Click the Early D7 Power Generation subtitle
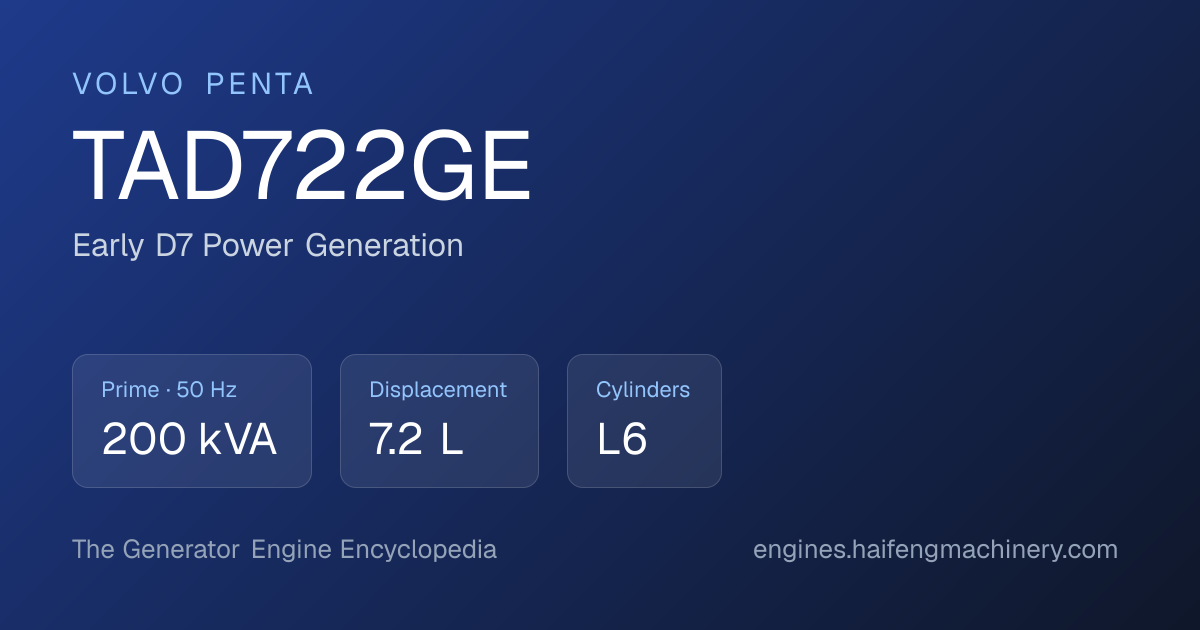This screenshot has width=1200, height=630. tap(268, 246)
